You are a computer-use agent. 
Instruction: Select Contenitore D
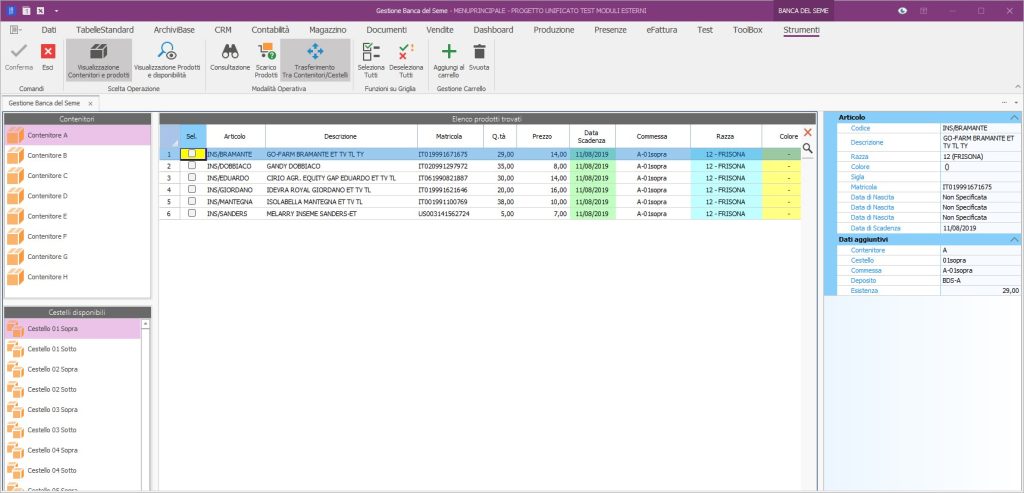(78, 196)
